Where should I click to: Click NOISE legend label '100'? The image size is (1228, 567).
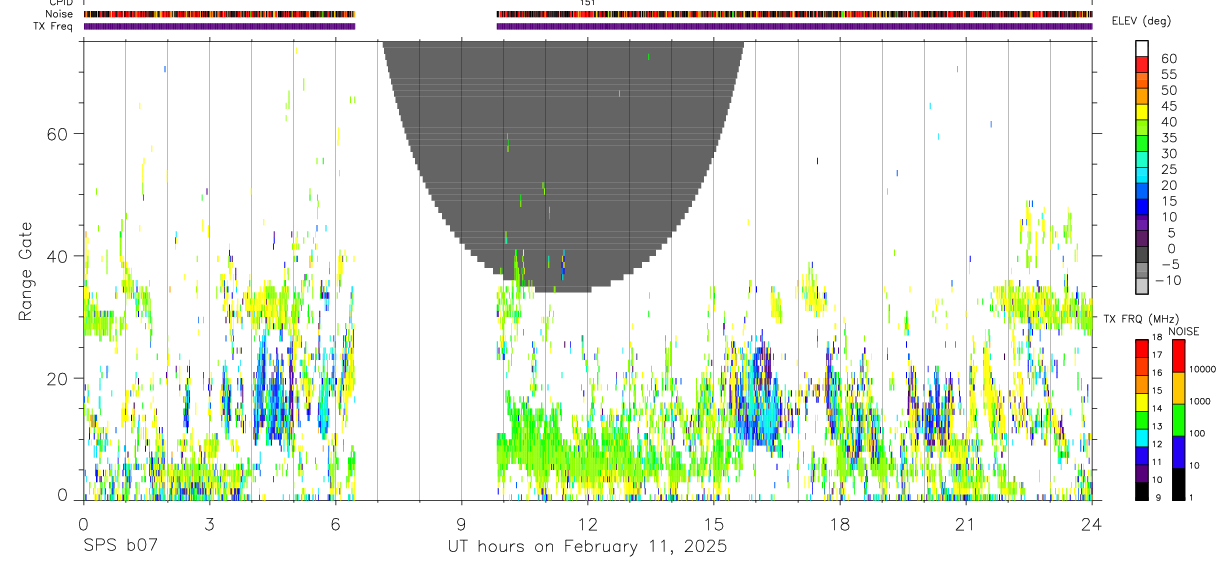coord(1196,433)
